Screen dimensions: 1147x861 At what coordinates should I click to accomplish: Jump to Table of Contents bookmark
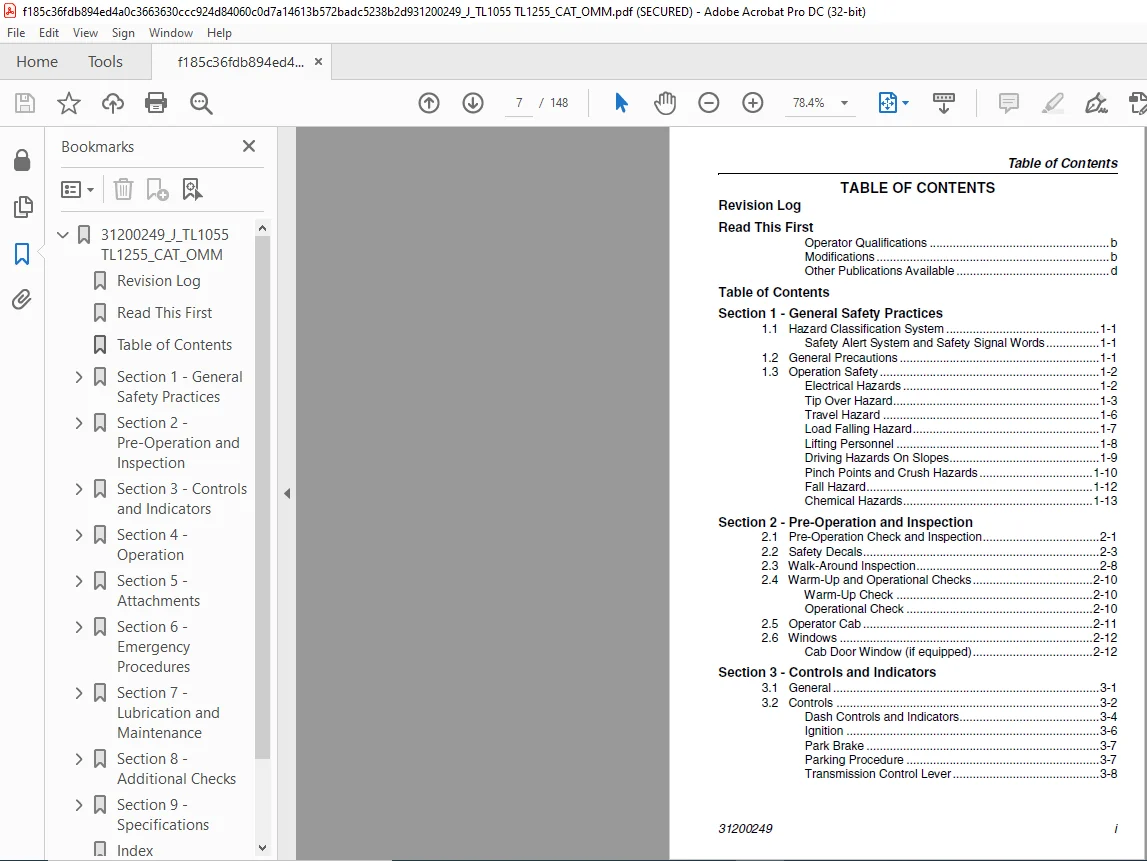pos(174,345)
